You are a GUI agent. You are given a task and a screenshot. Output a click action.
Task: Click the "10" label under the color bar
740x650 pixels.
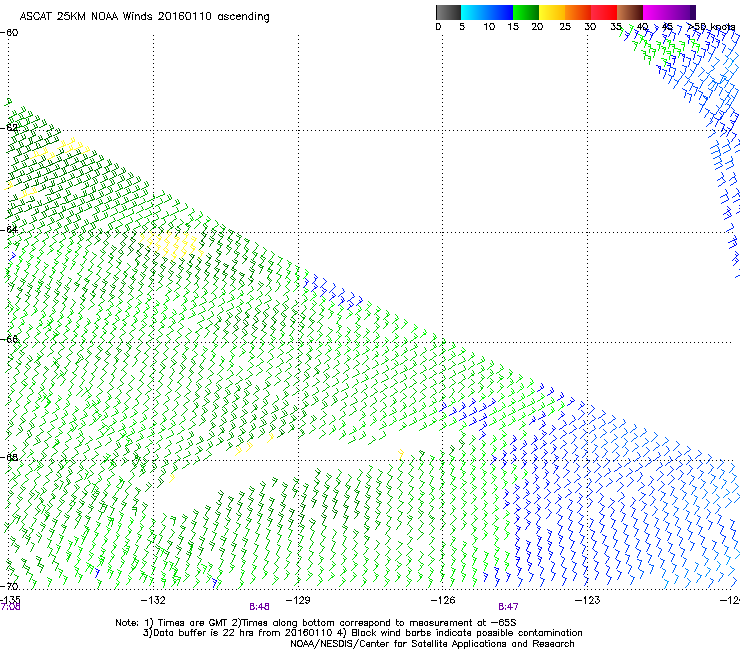[489, 27]
